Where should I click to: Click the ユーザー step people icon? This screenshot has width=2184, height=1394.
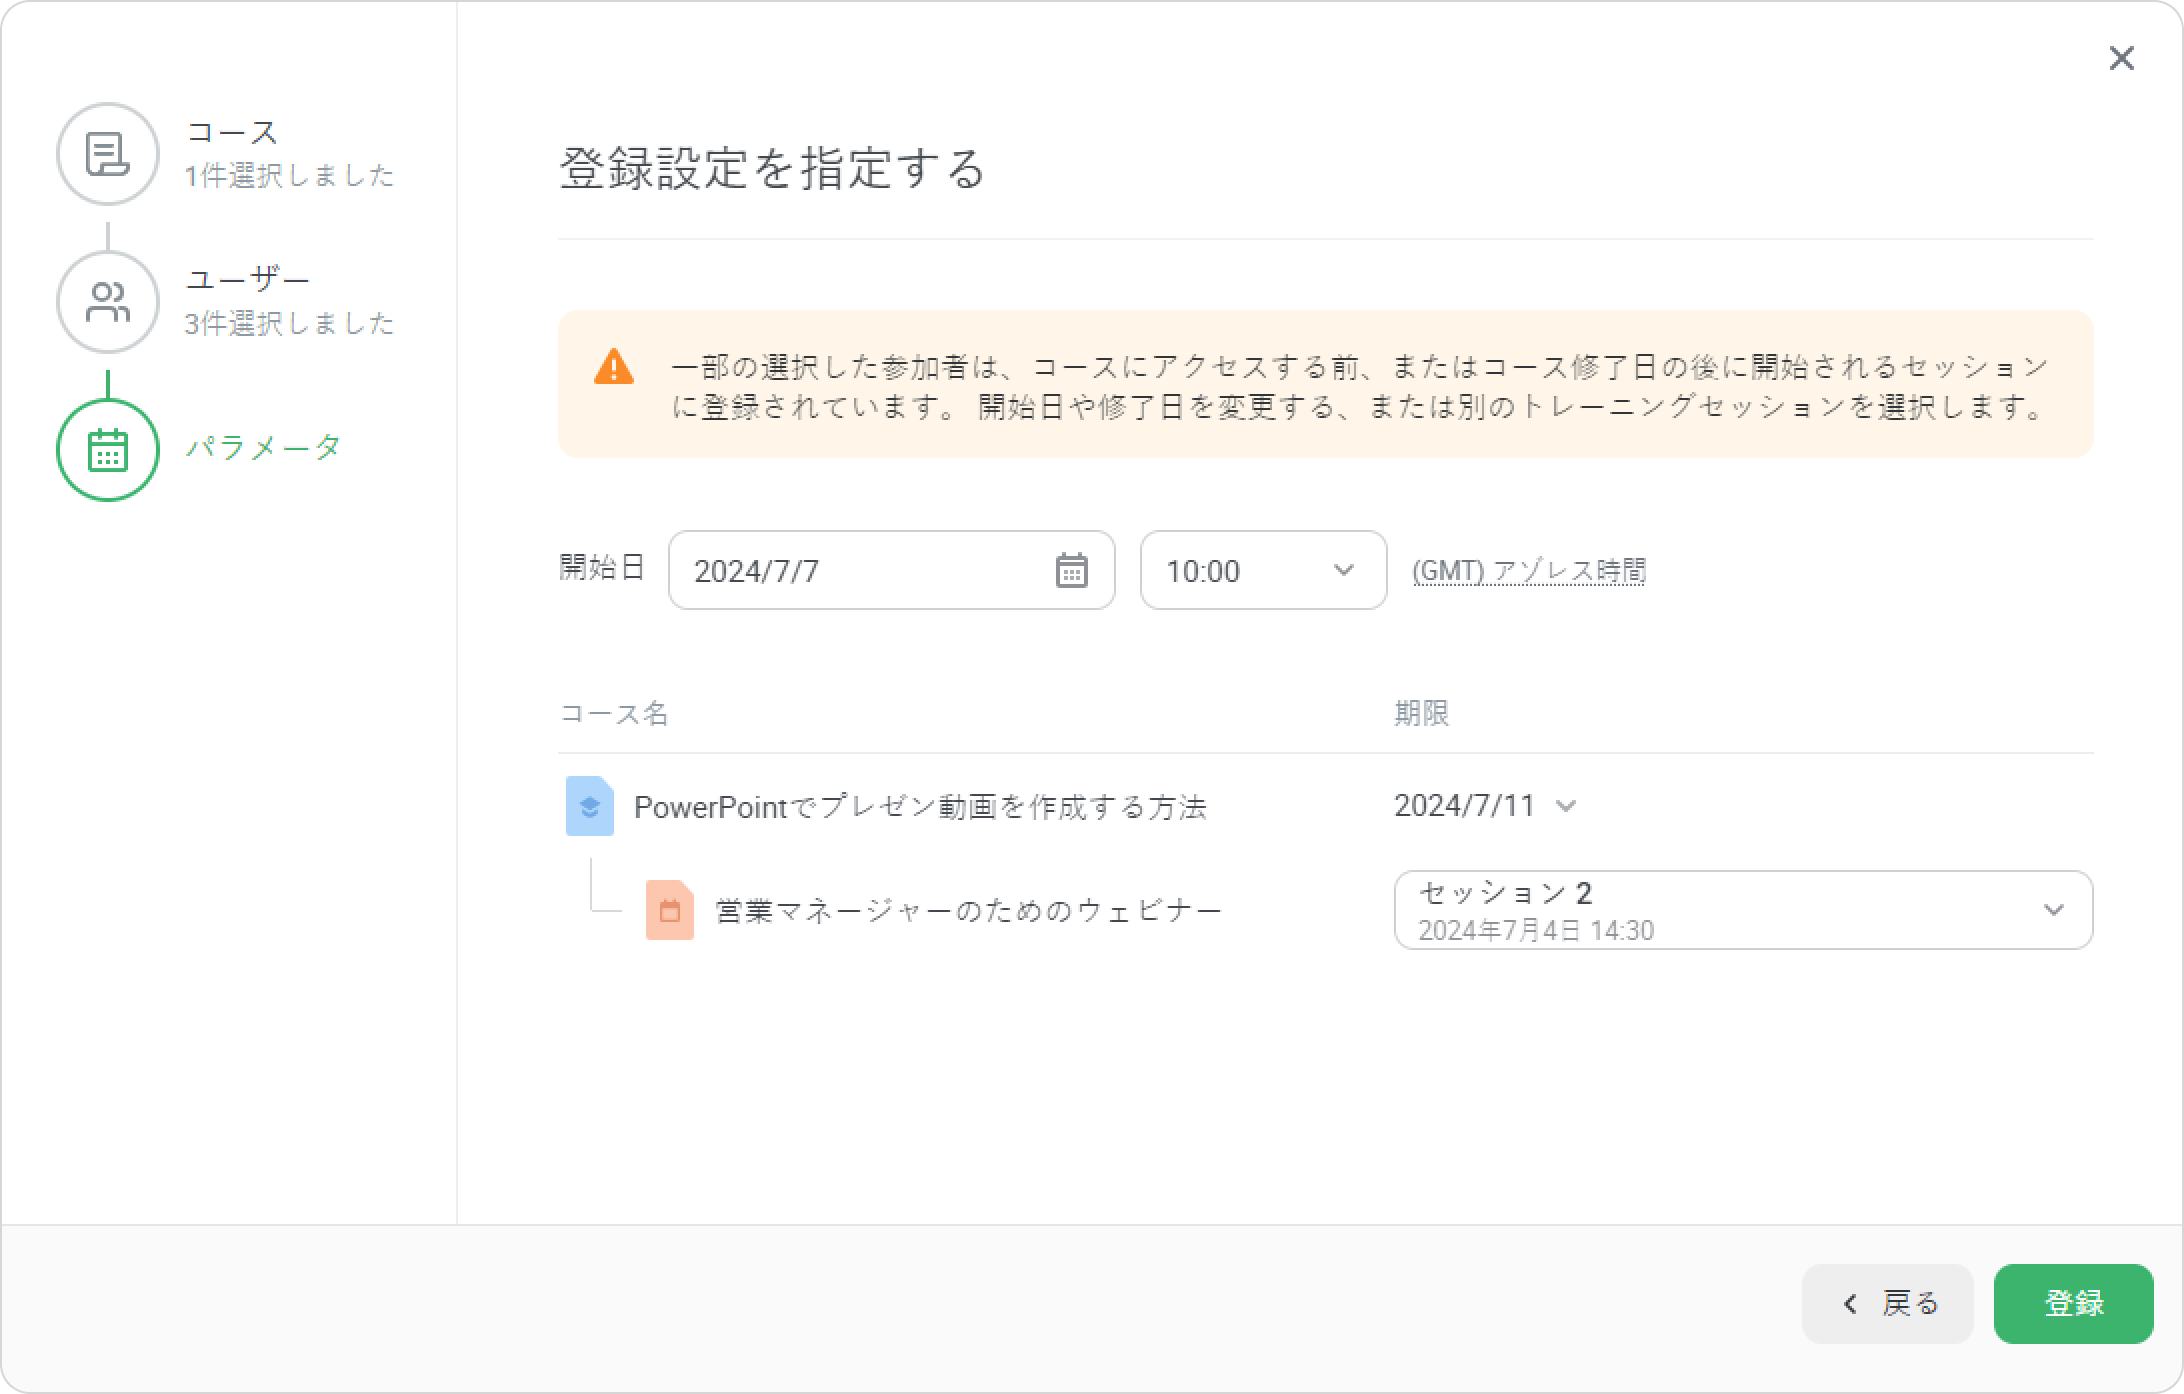107,302
